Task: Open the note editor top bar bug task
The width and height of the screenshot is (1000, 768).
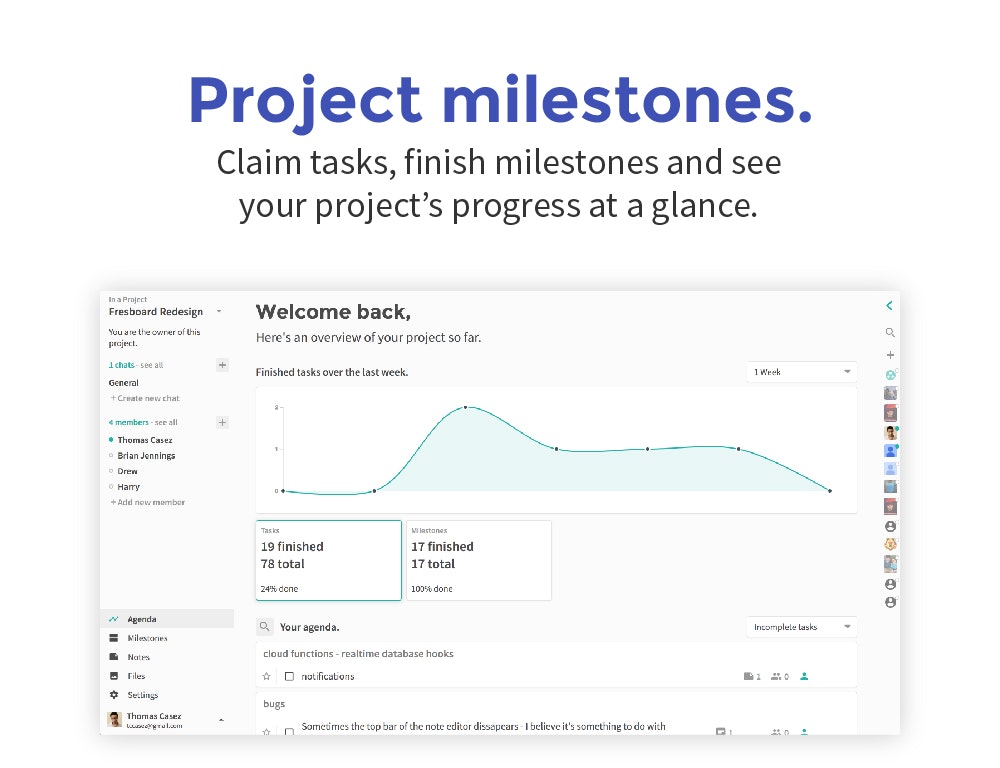Action: [x=483, y=727]
